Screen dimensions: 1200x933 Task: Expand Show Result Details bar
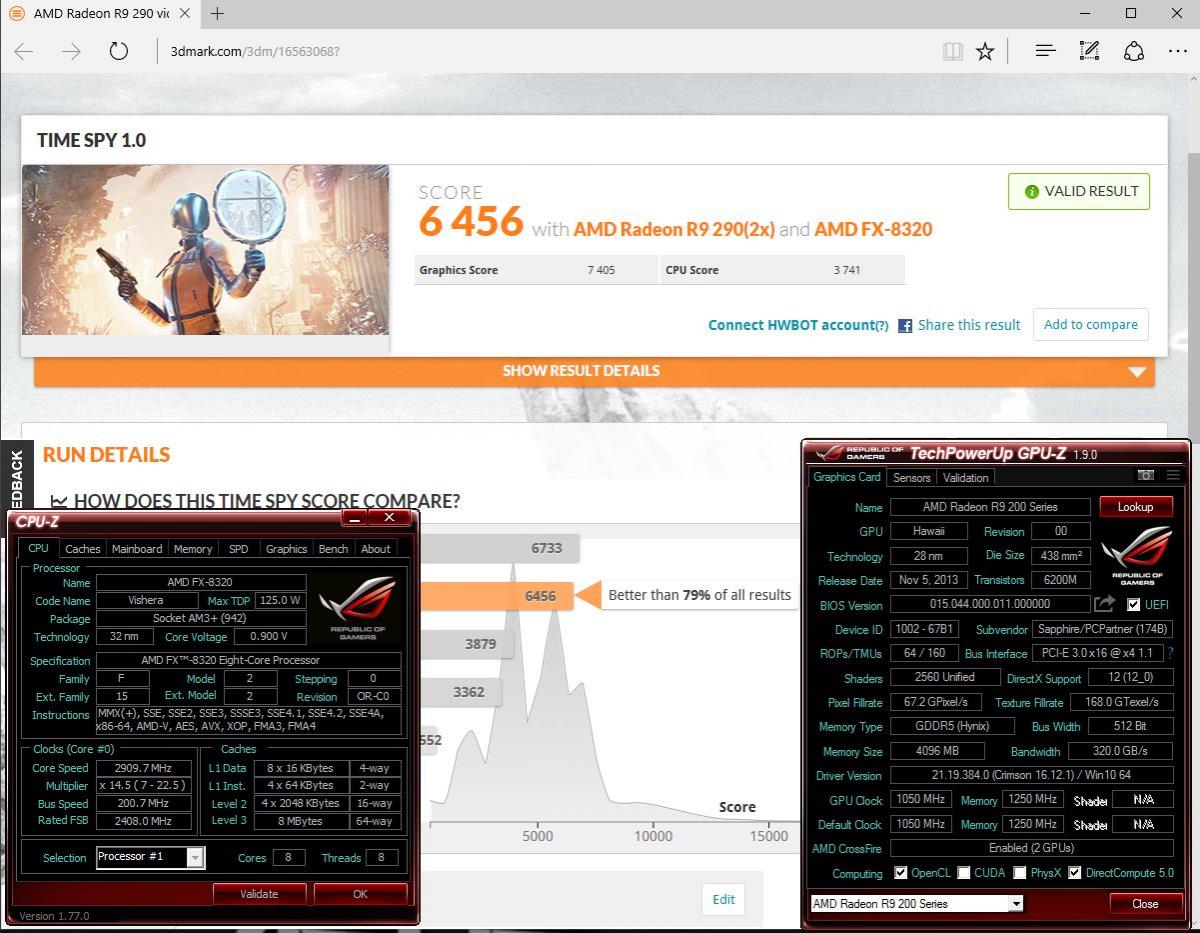click(x=594, y=371)
